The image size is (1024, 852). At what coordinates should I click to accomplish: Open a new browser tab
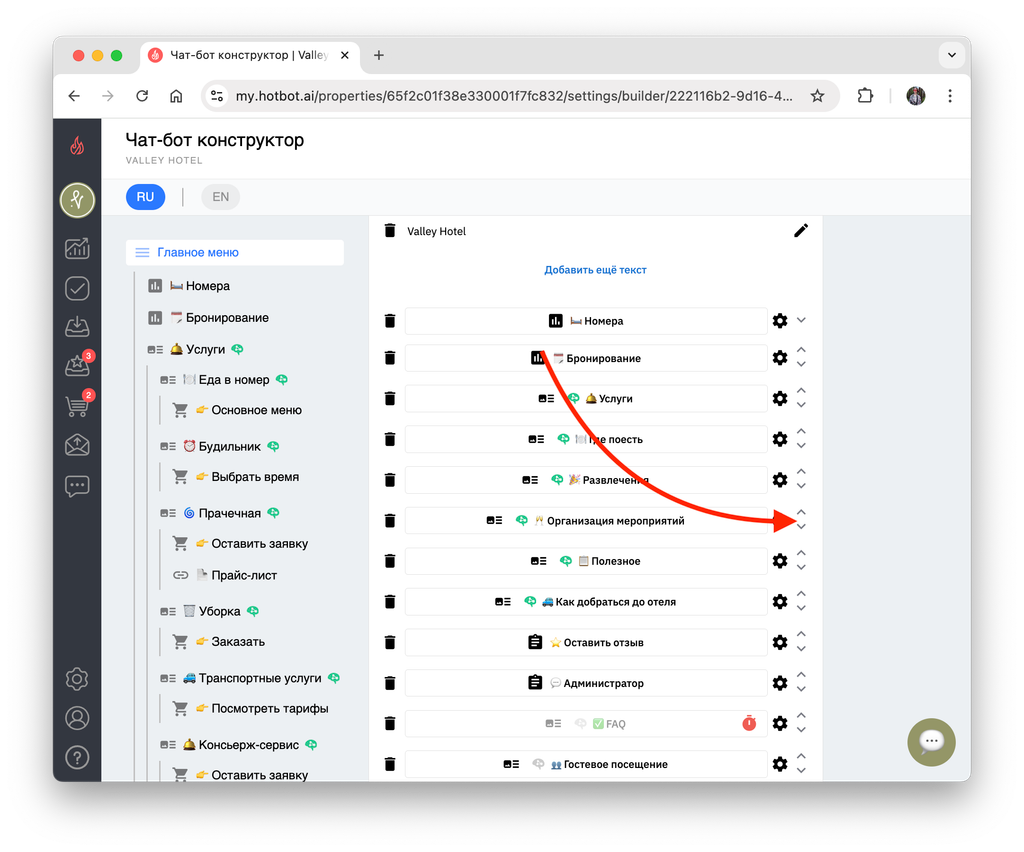coord(379,55)
